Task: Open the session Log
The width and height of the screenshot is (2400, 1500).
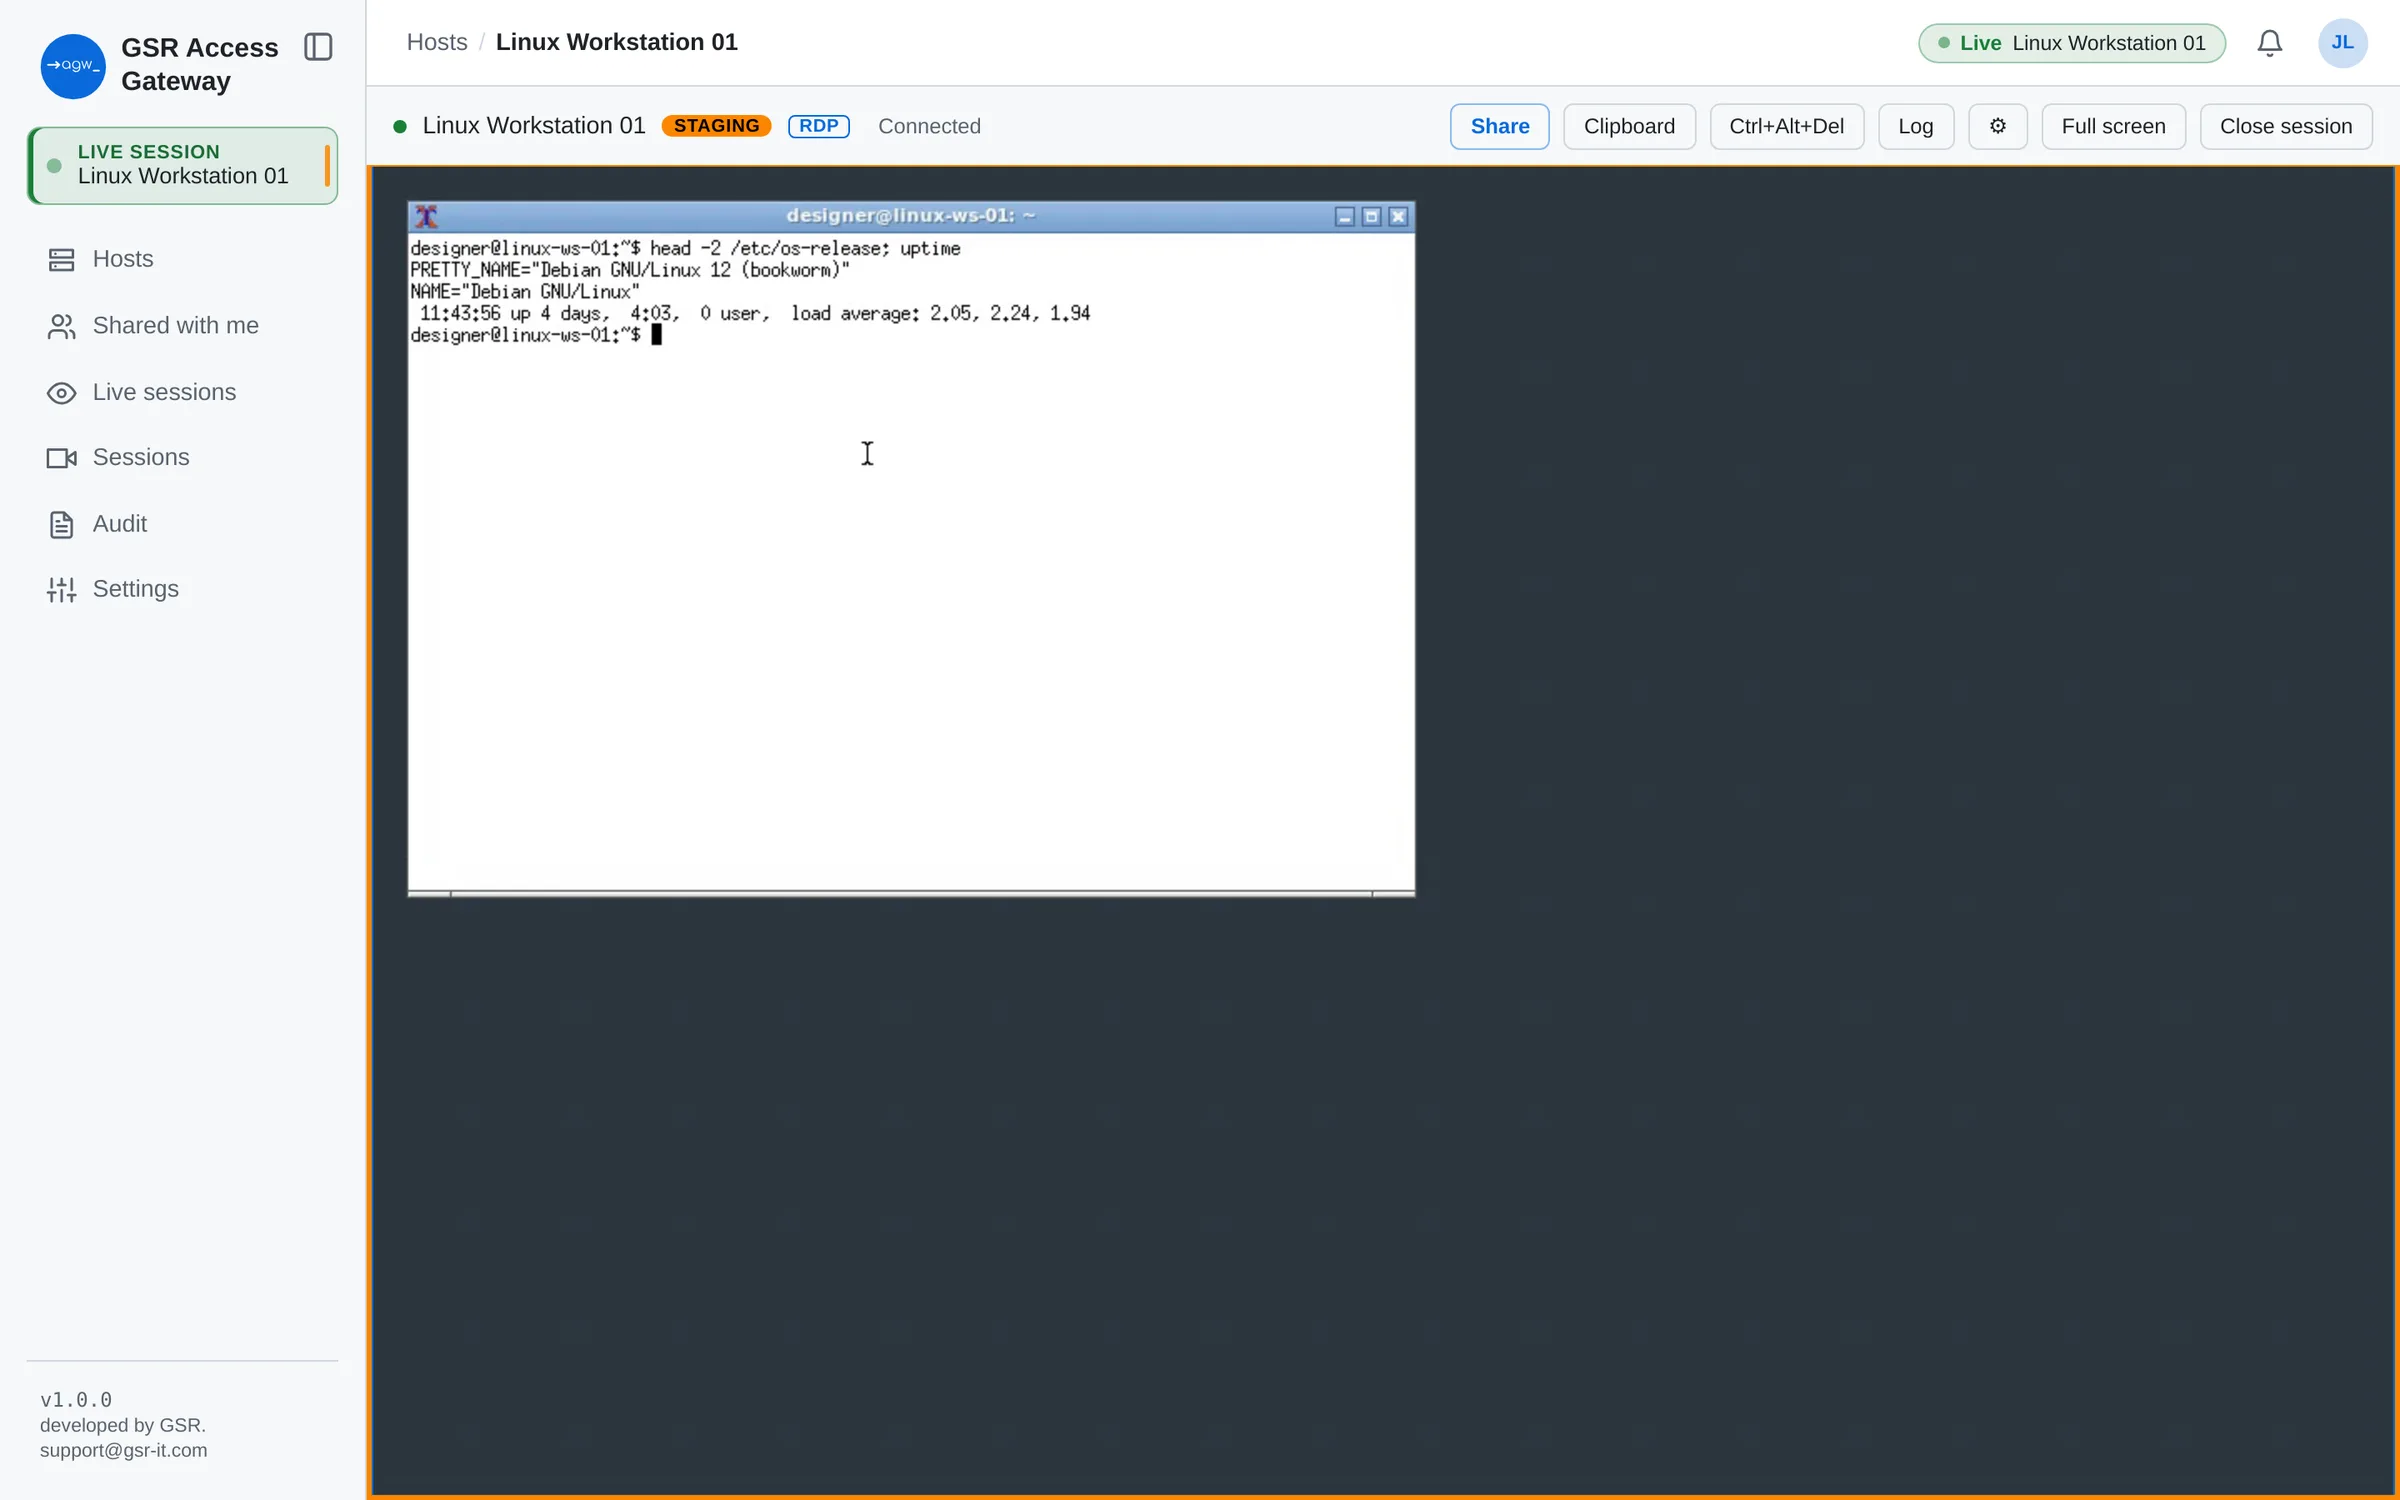Action: tap(1915, 126)
